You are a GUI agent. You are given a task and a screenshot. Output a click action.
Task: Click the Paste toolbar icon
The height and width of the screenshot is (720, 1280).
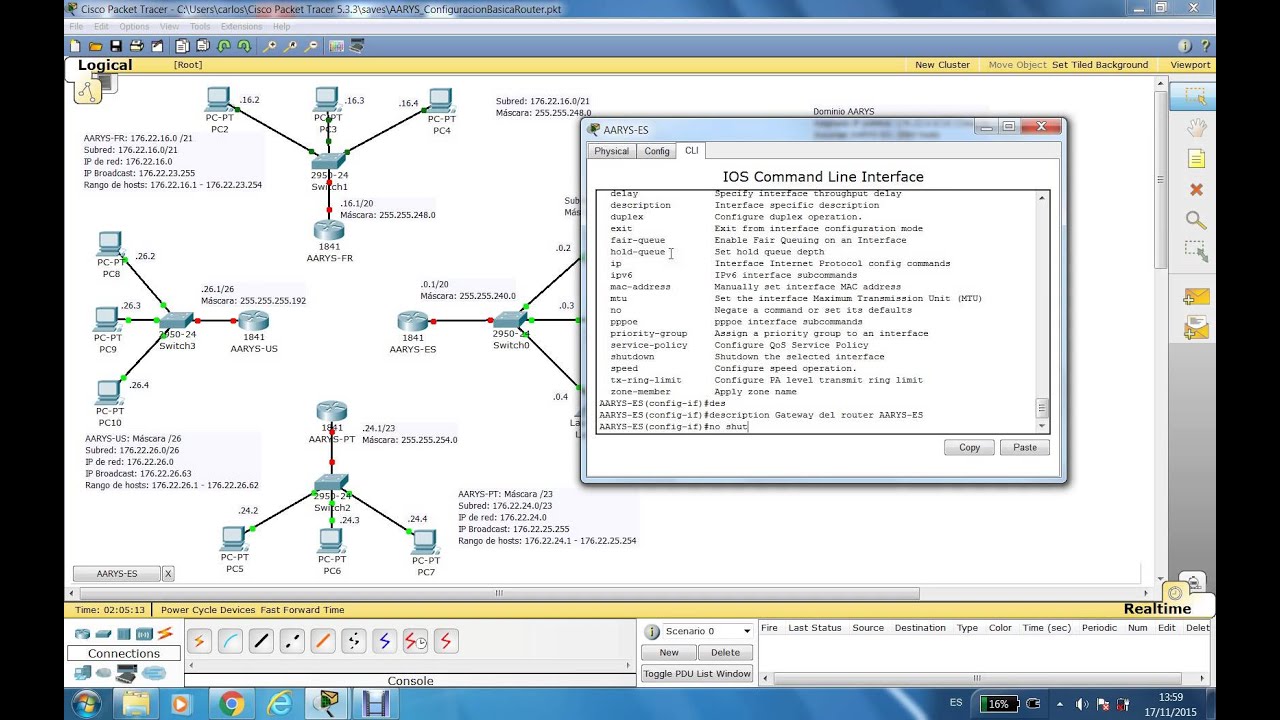pyautogui.click(x=203, y=46)
